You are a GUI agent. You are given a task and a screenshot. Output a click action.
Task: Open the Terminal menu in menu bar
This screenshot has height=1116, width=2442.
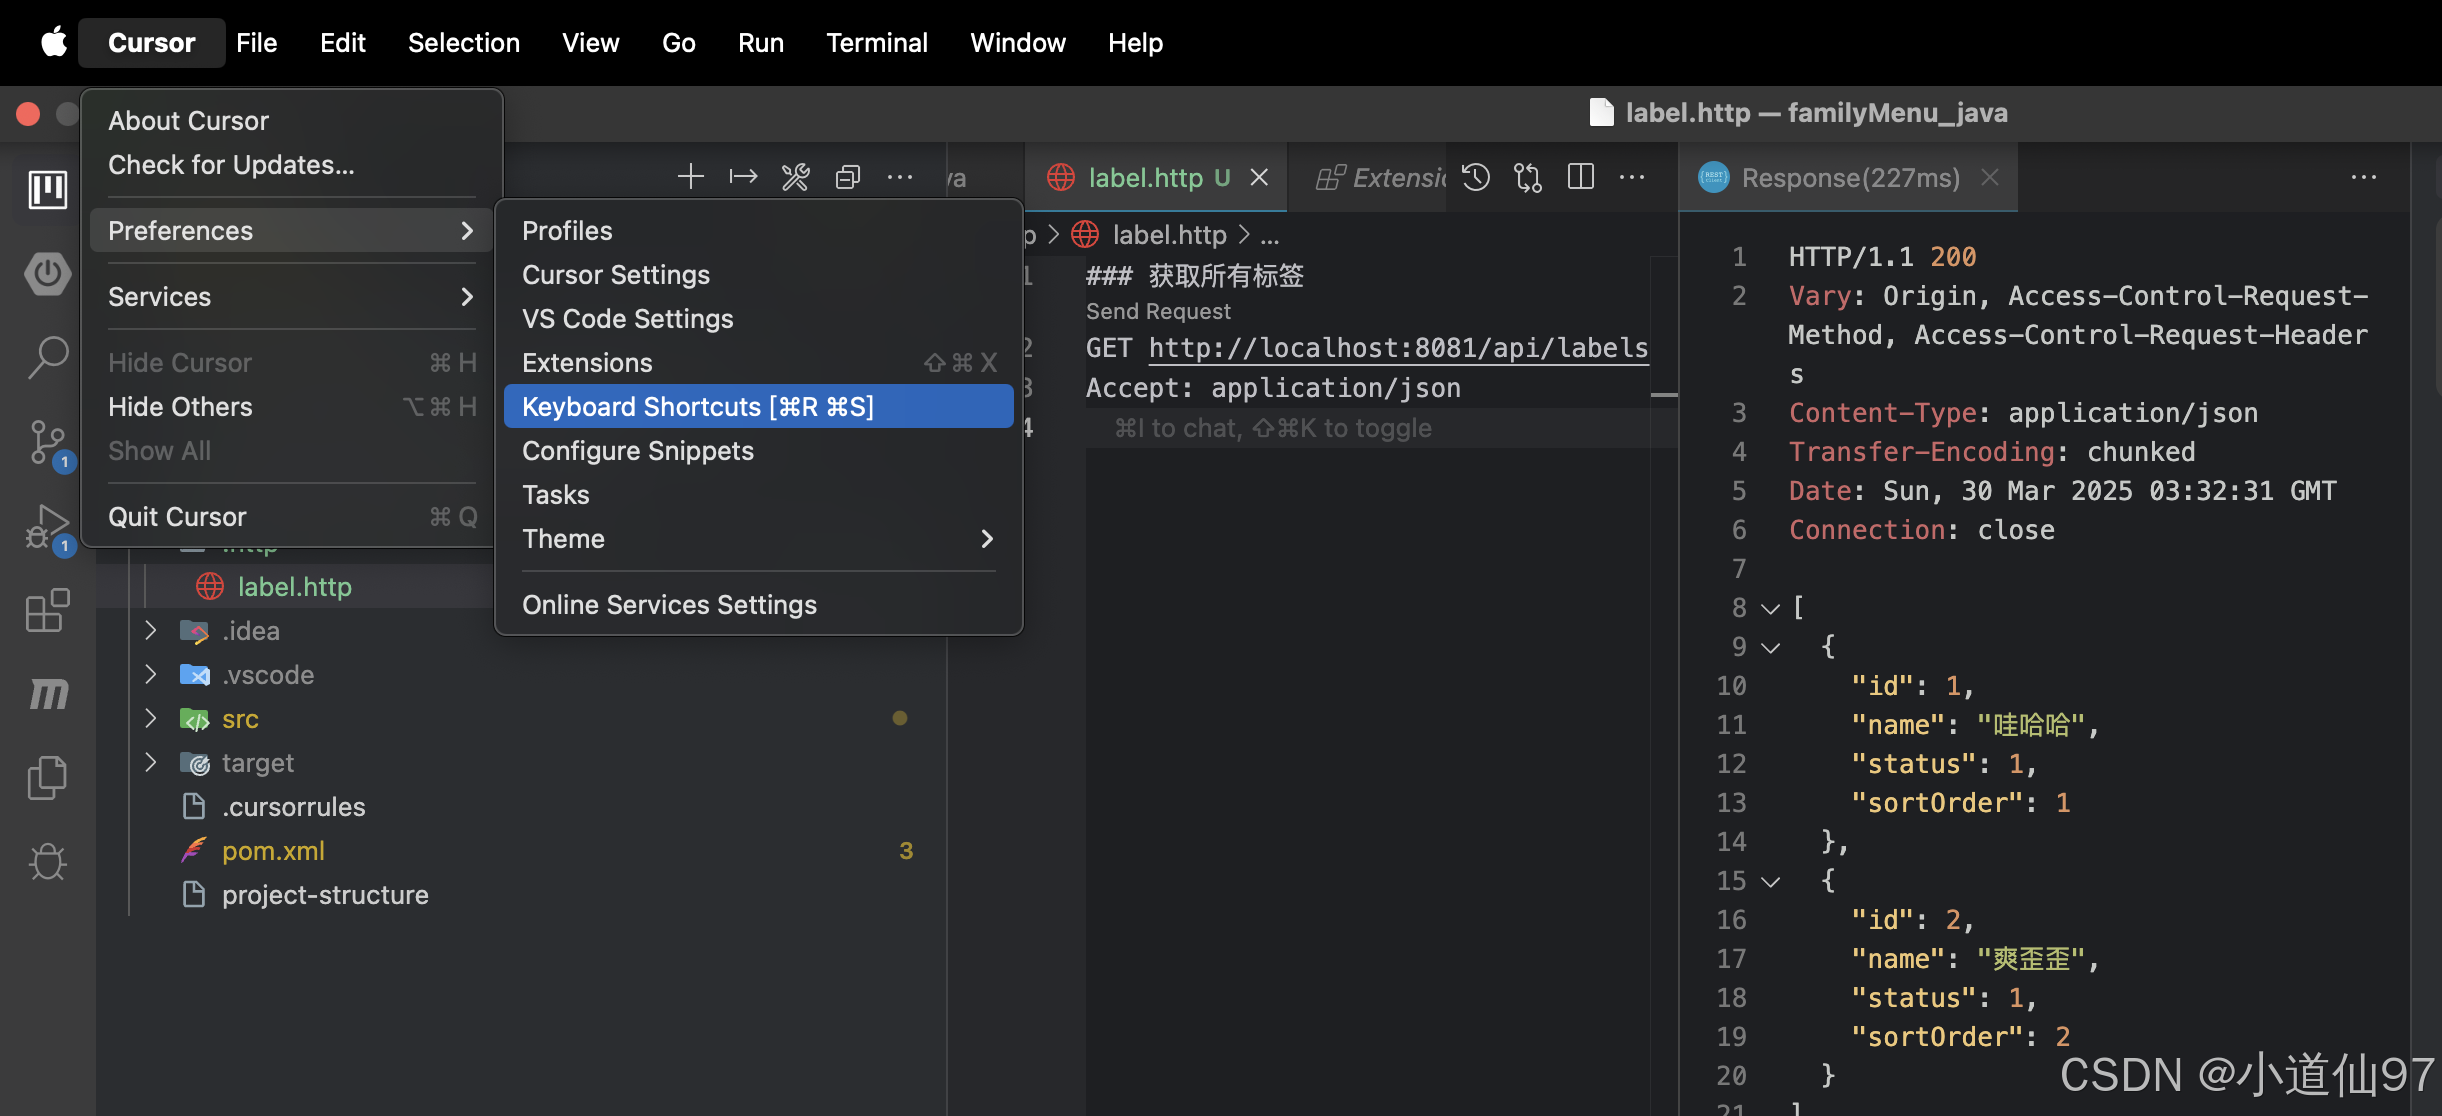coord(876,43)
